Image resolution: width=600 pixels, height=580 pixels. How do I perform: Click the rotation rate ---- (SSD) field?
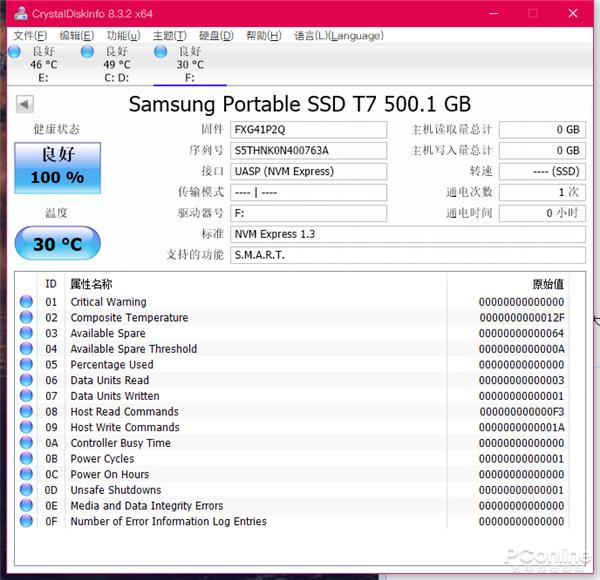(x=542, y=171)
